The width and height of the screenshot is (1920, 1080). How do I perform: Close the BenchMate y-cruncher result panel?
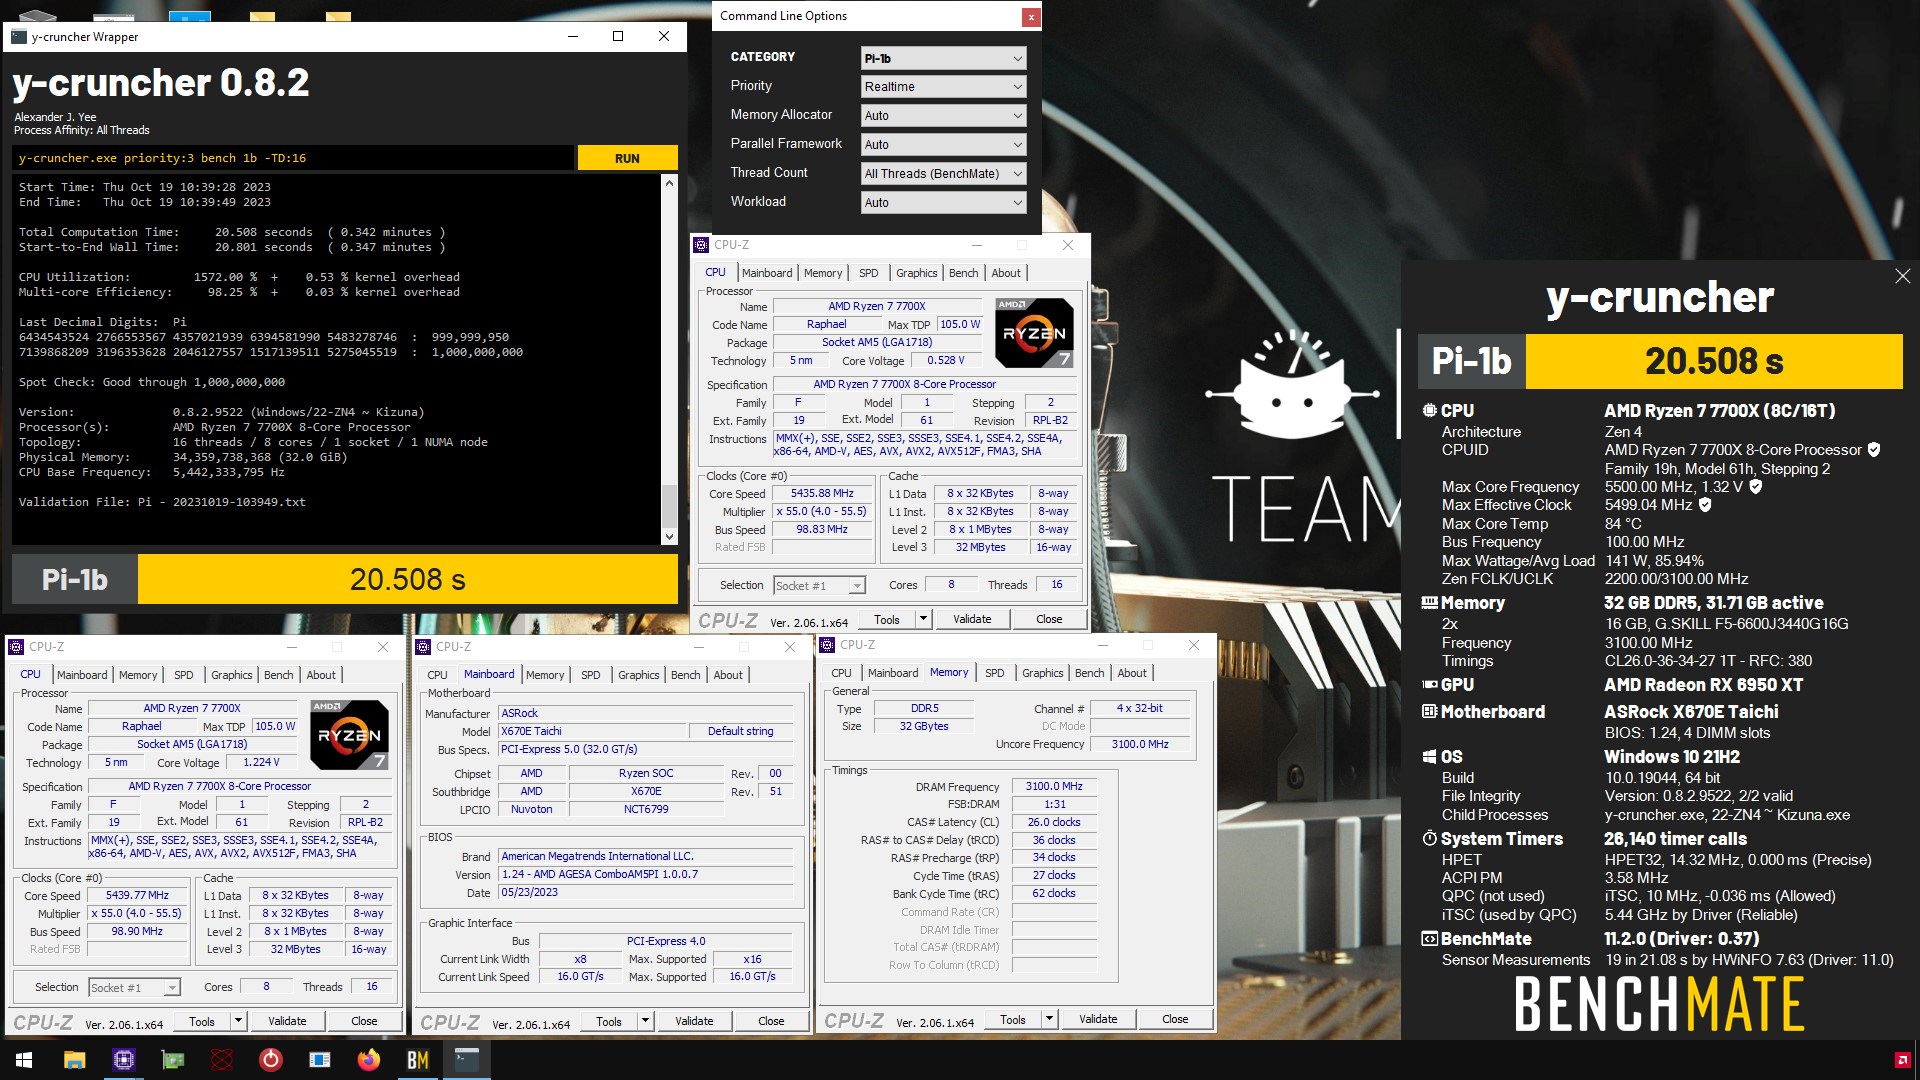1902,276
